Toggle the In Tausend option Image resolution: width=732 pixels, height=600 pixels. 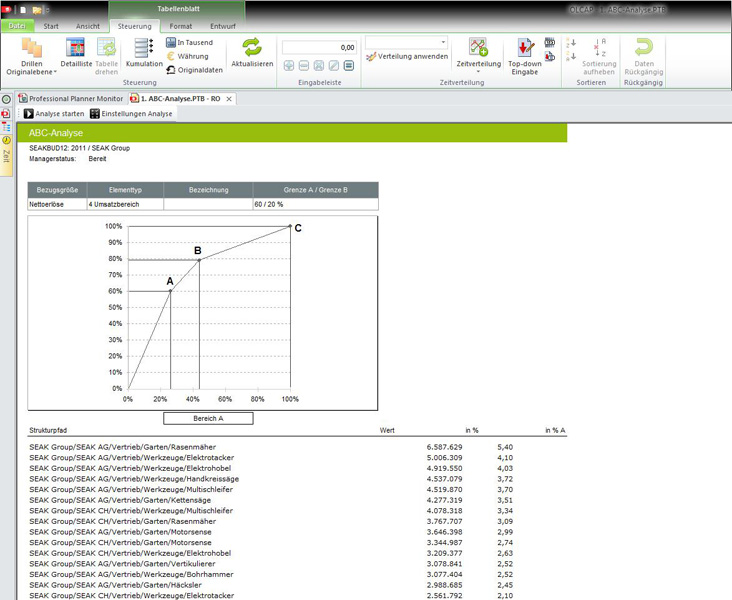click(171, 43)
